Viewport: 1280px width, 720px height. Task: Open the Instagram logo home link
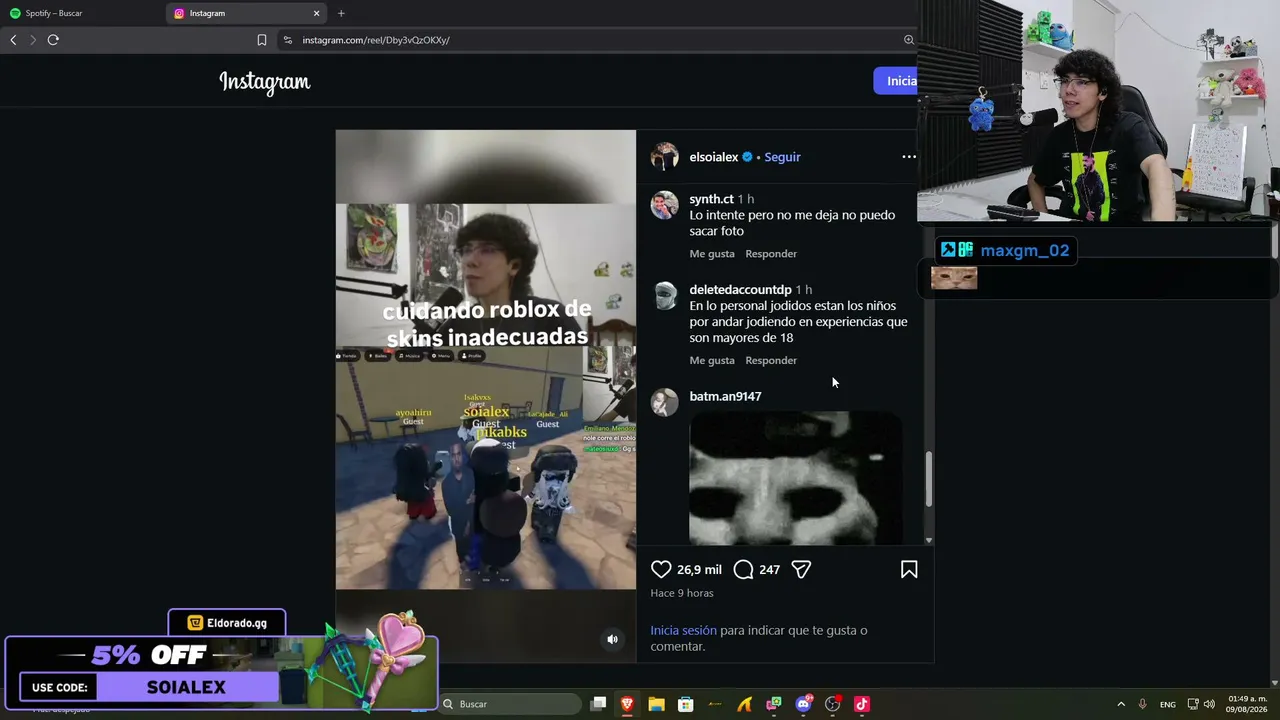265,82
